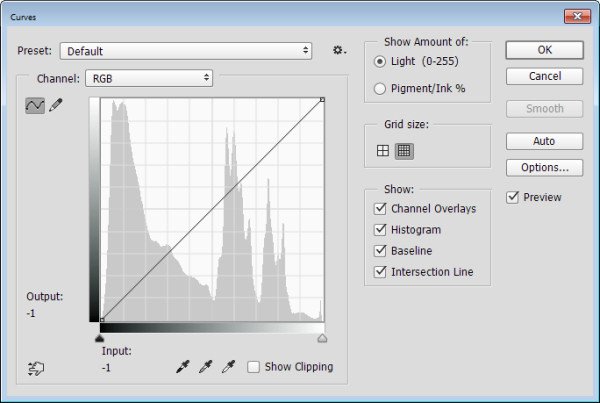The height and width of the screenshot is (403, 600).
Task: Click the Input value field
Action: click(x=106, y=368)
